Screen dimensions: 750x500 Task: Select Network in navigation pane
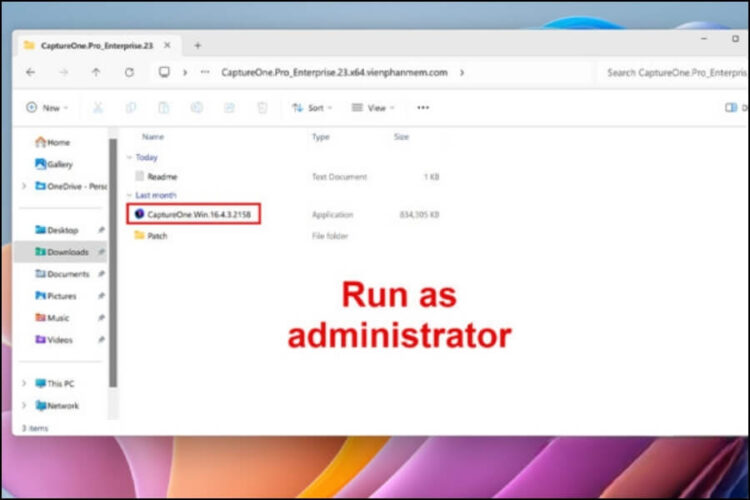coord(57,406)
